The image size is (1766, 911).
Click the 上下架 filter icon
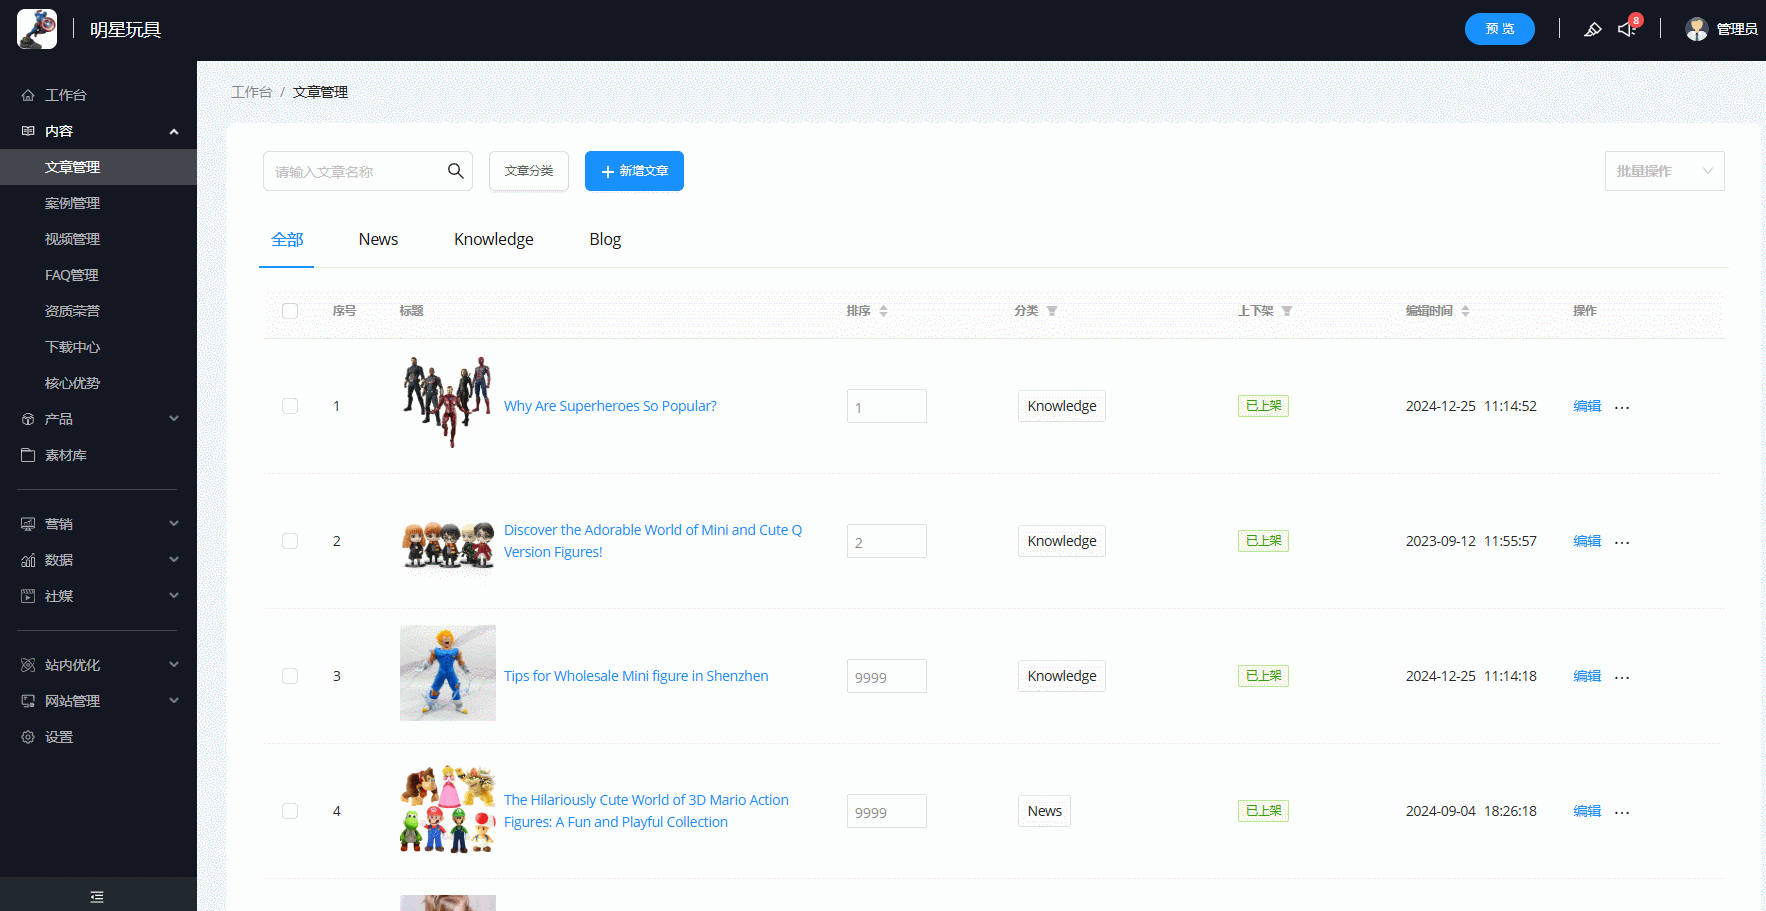[1287, 311]
